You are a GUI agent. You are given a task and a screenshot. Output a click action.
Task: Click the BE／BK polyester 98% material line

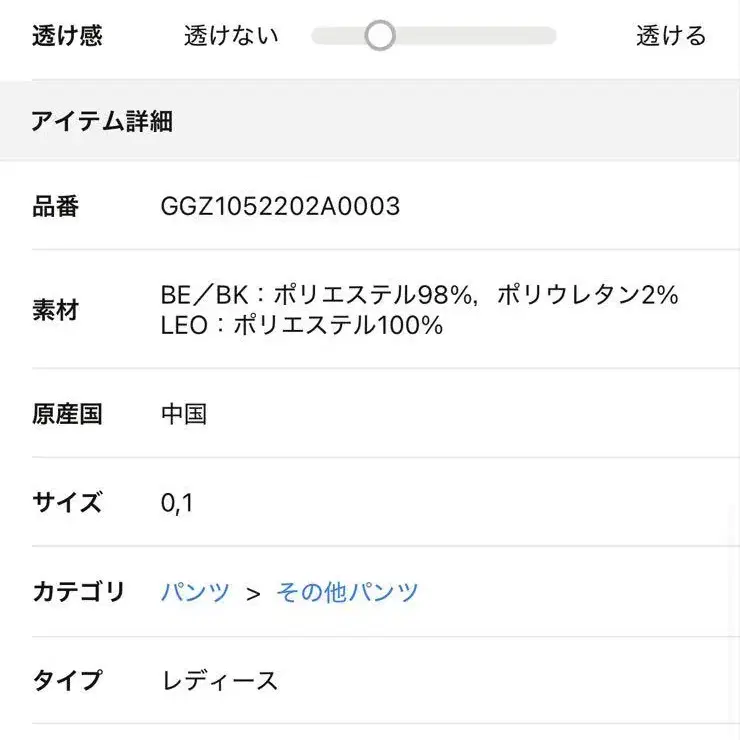[419, 295]
